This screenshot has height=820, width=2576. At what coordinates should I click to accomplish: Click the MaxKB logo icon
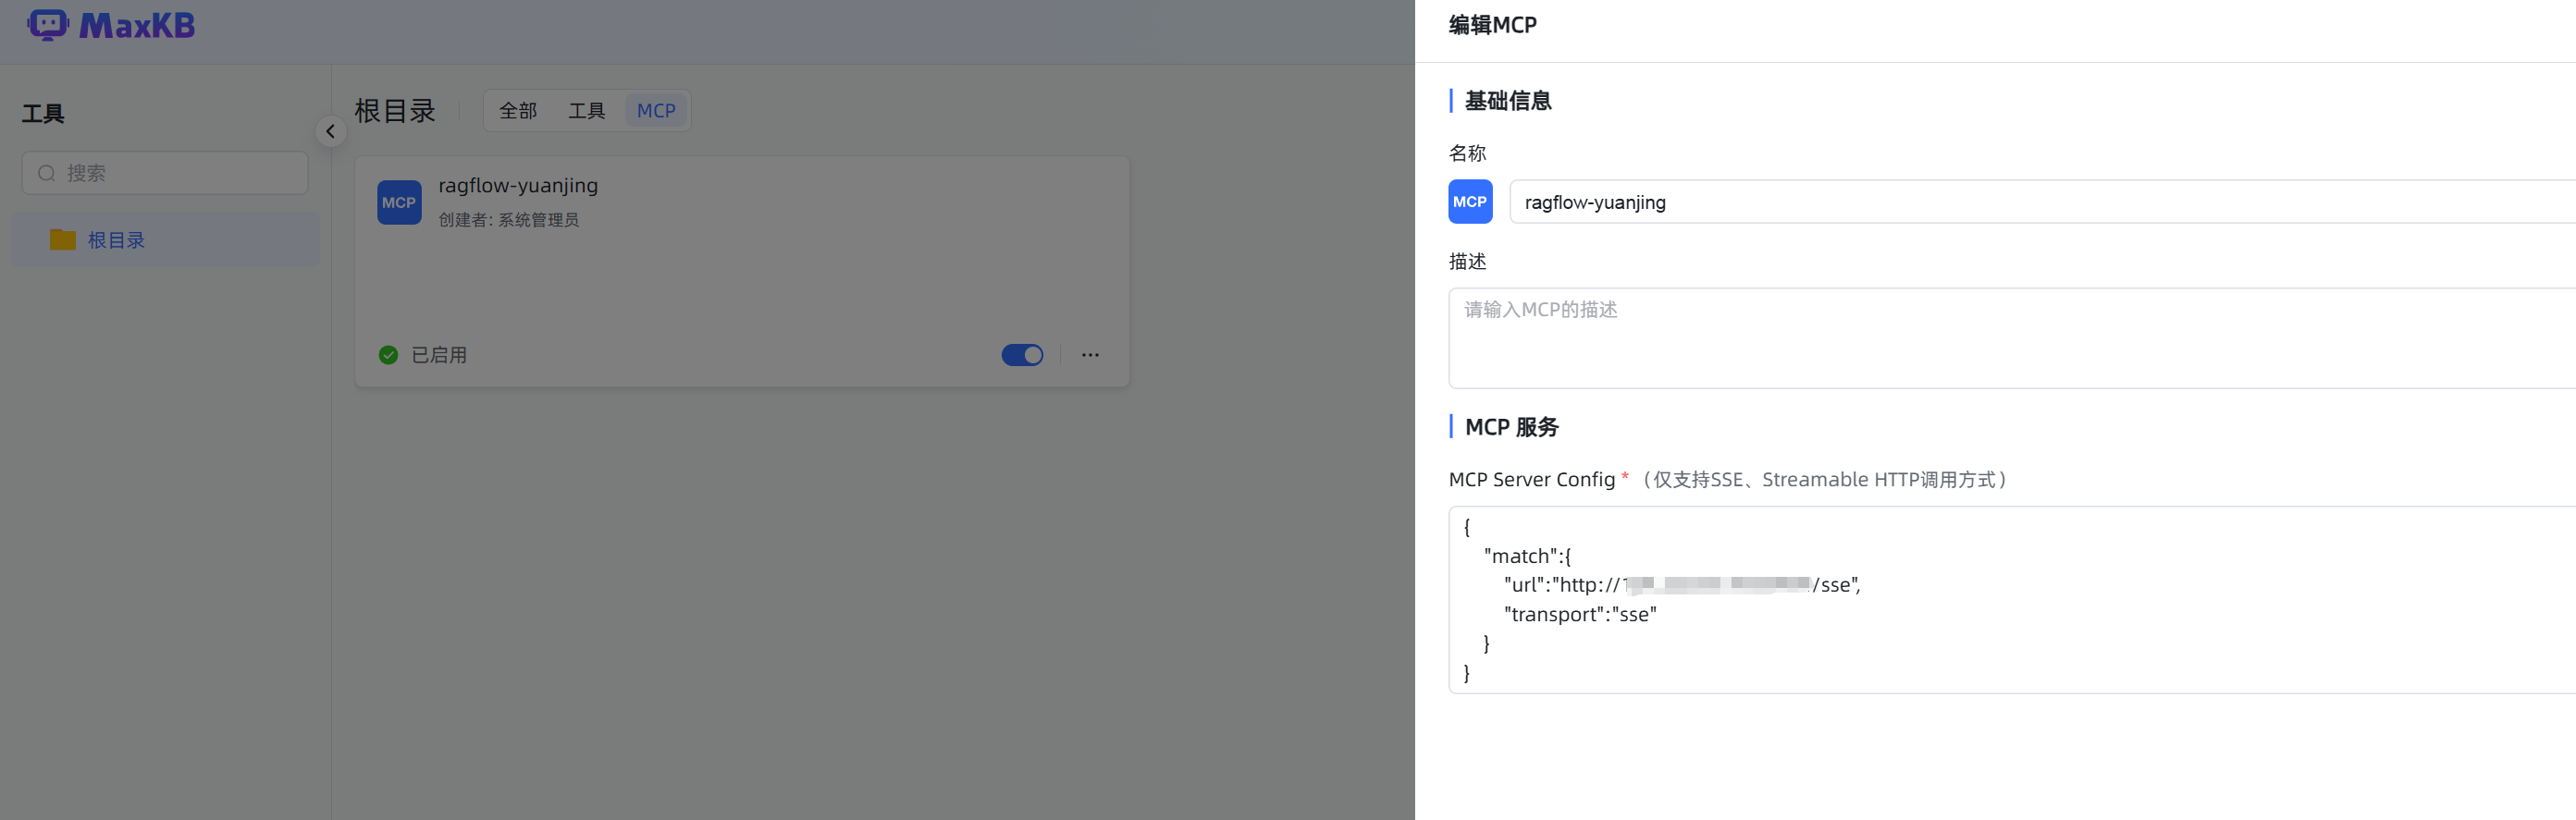pyautogui.click(x=48, y=25)
